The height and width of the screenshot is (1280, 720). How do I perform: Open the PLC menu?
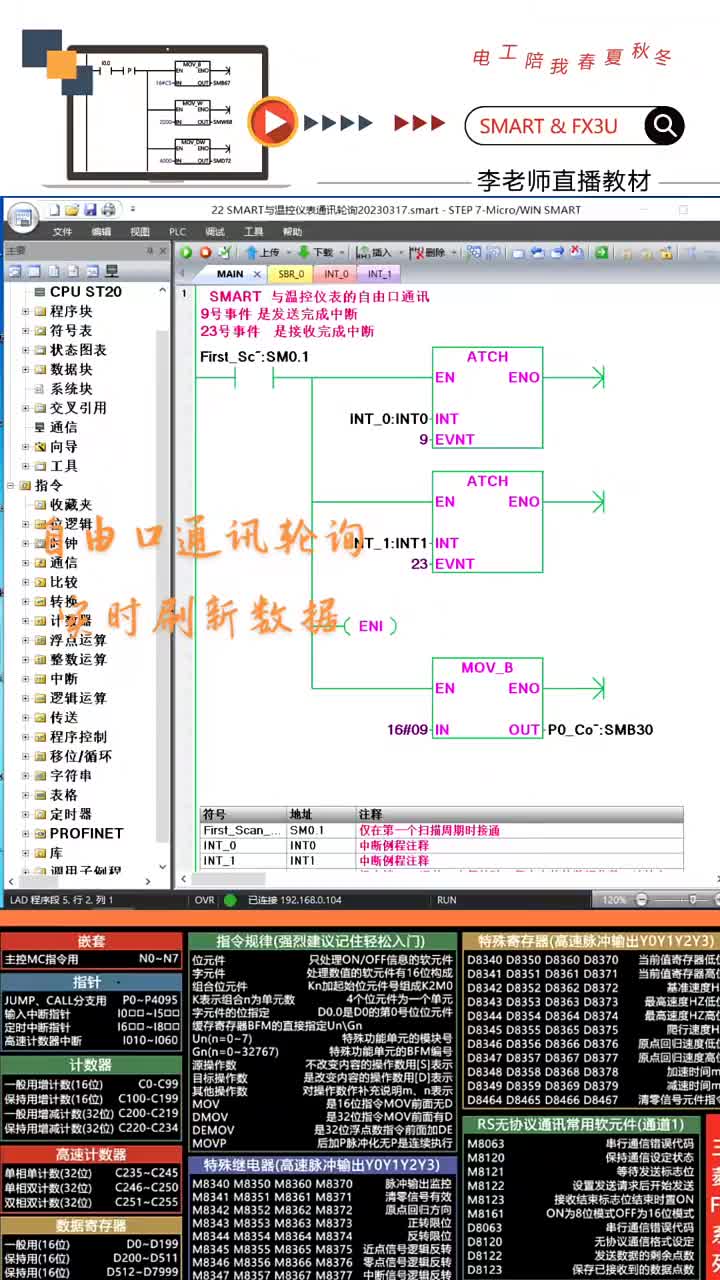coord(177,232)
